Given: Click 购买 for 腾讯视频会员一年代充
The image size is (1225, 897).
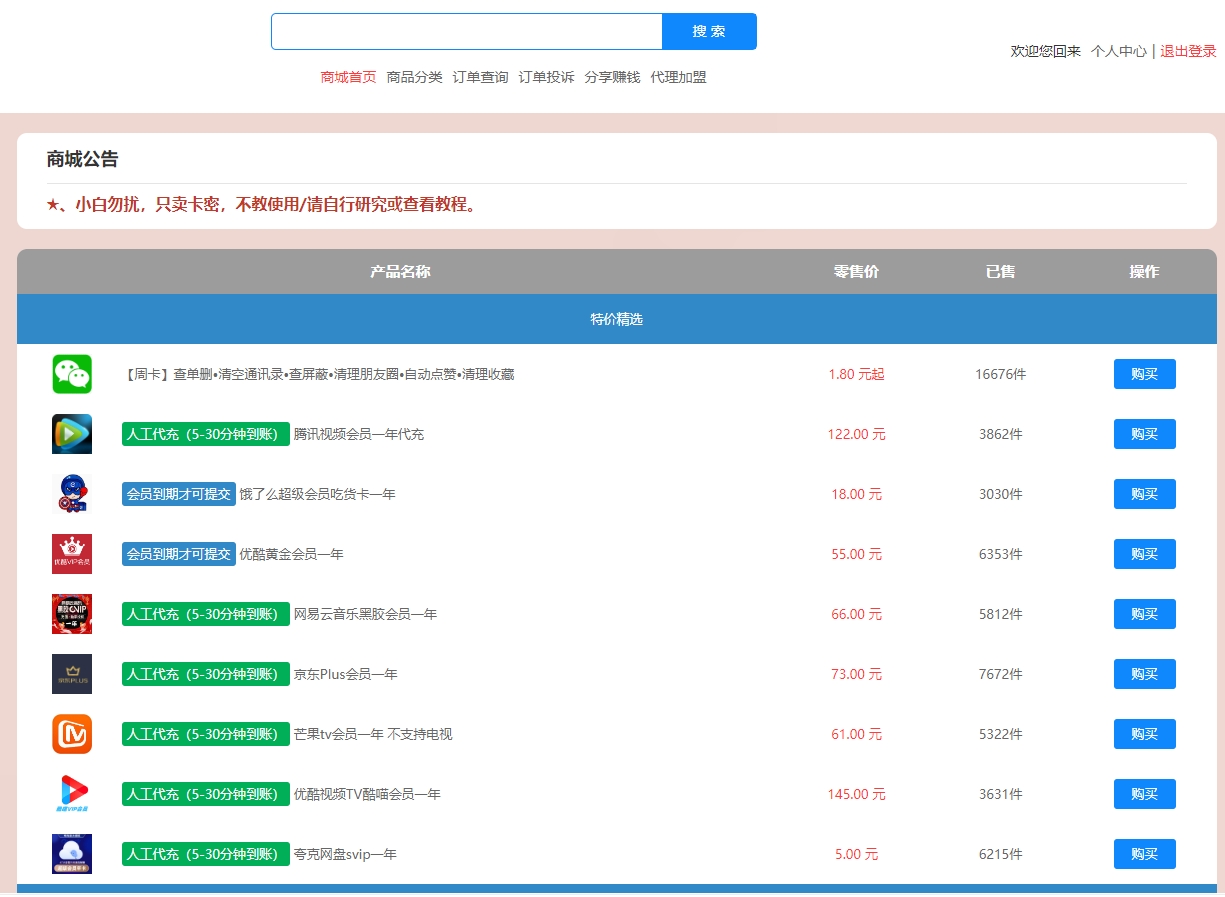Looking at the screenshot, I should coord(1144,433).
